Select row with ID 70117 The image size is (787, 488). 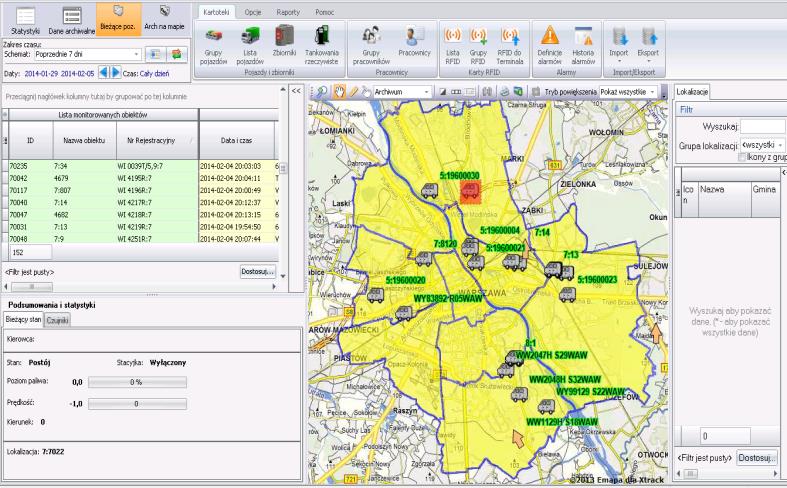141,190
